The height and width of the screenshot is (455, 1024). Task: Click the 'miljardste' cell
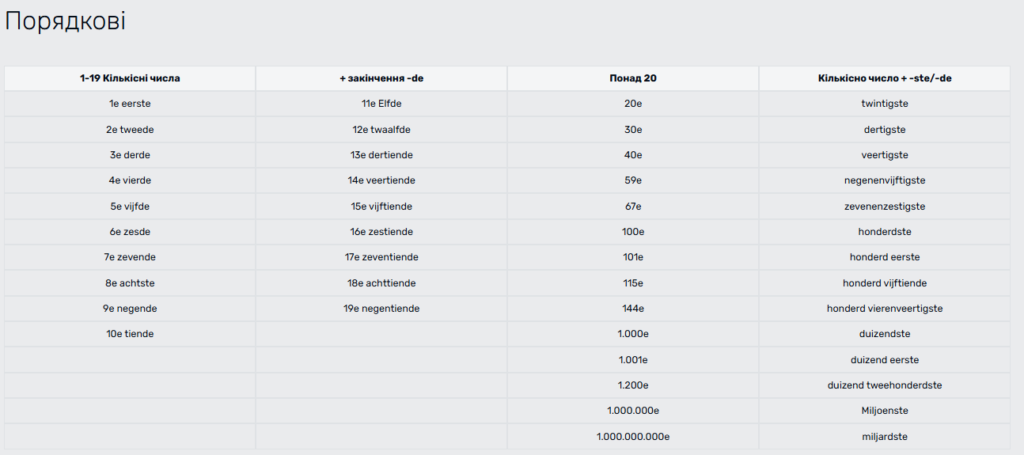(884, 436)
